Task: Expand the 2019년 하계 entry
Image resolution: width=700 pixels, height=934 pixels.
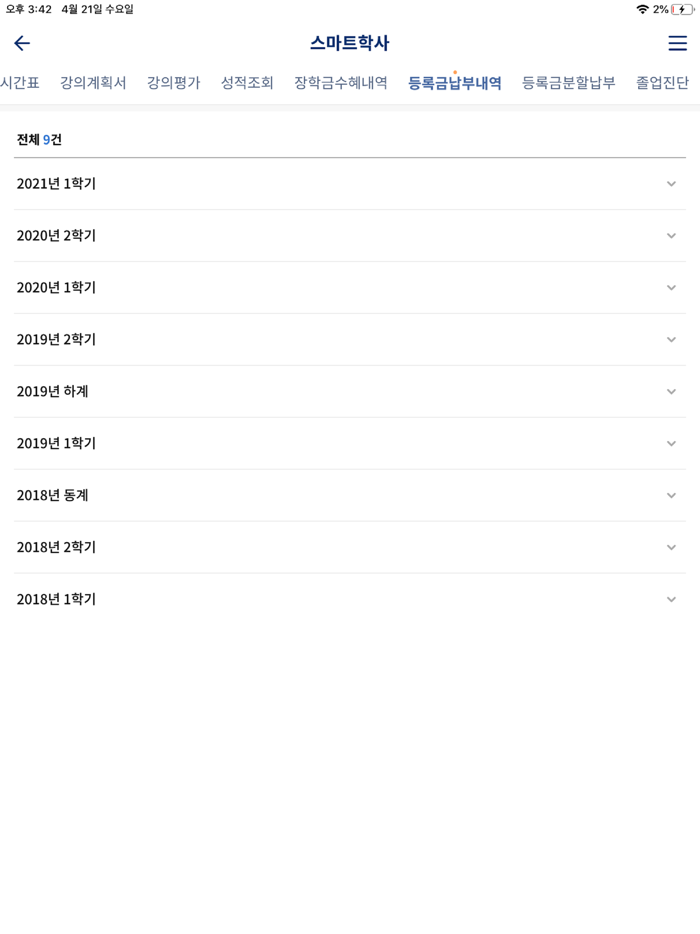Action: (x=350, y=391)
